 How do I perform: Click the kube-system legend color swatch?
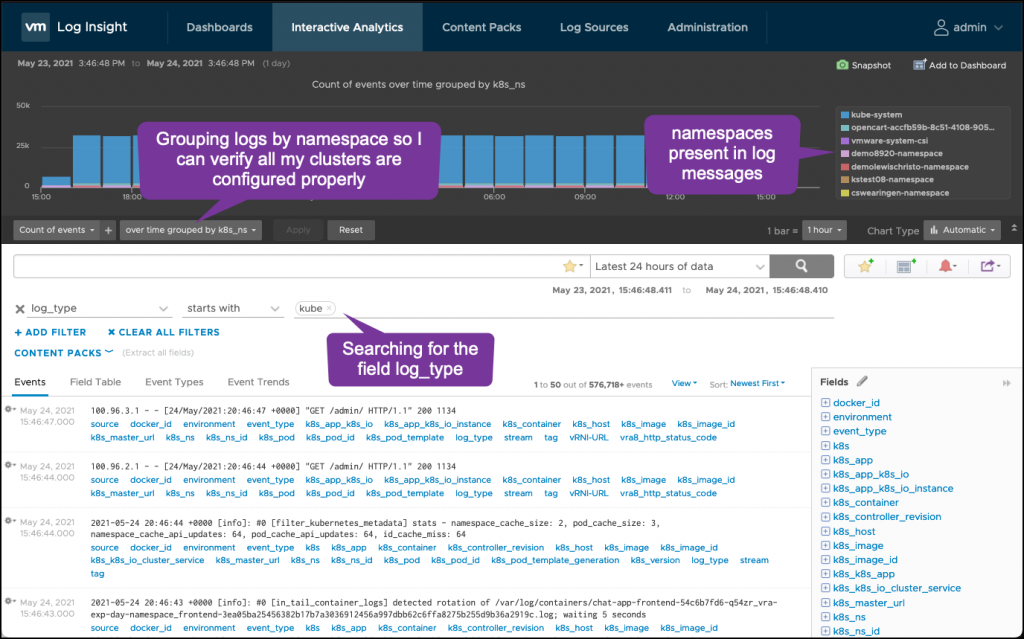(x=845, y=115)
